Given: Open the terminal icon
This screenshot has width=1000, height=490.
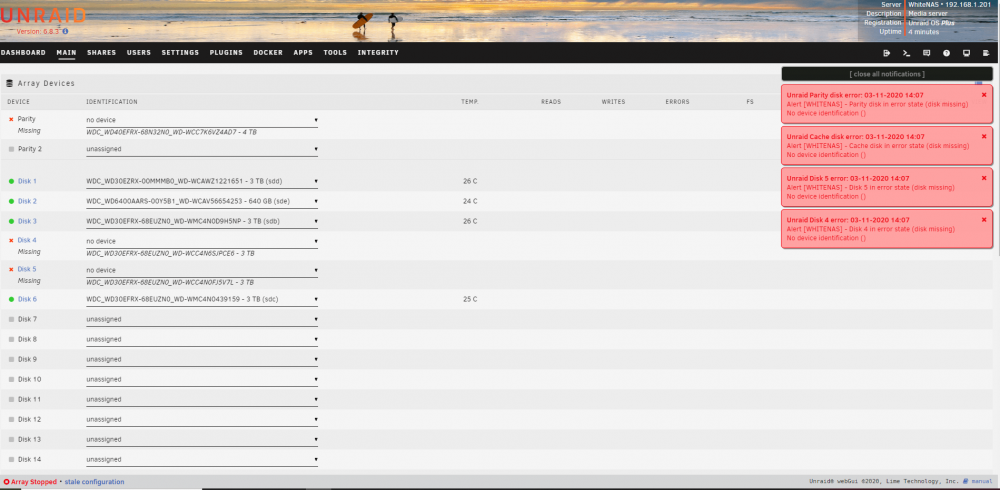Looking at the screenshot, I should click(906, 53).
